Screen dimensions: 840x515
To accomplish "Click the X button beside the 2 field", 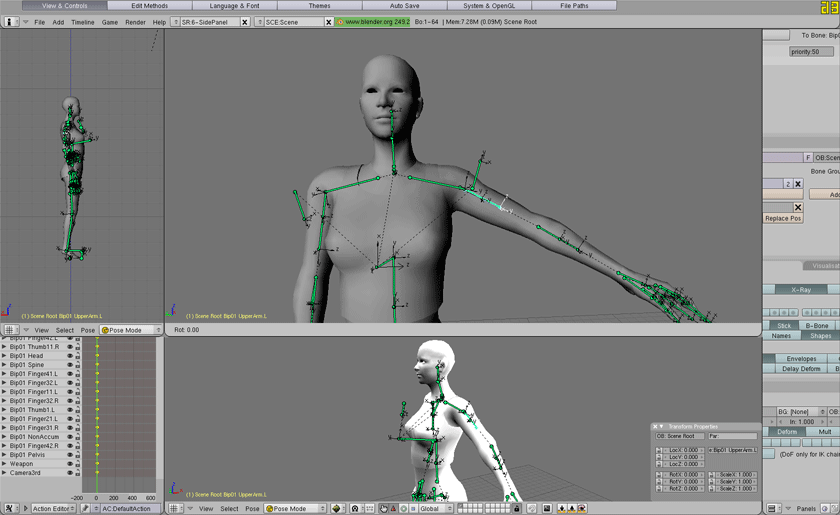I will [798, 184].
